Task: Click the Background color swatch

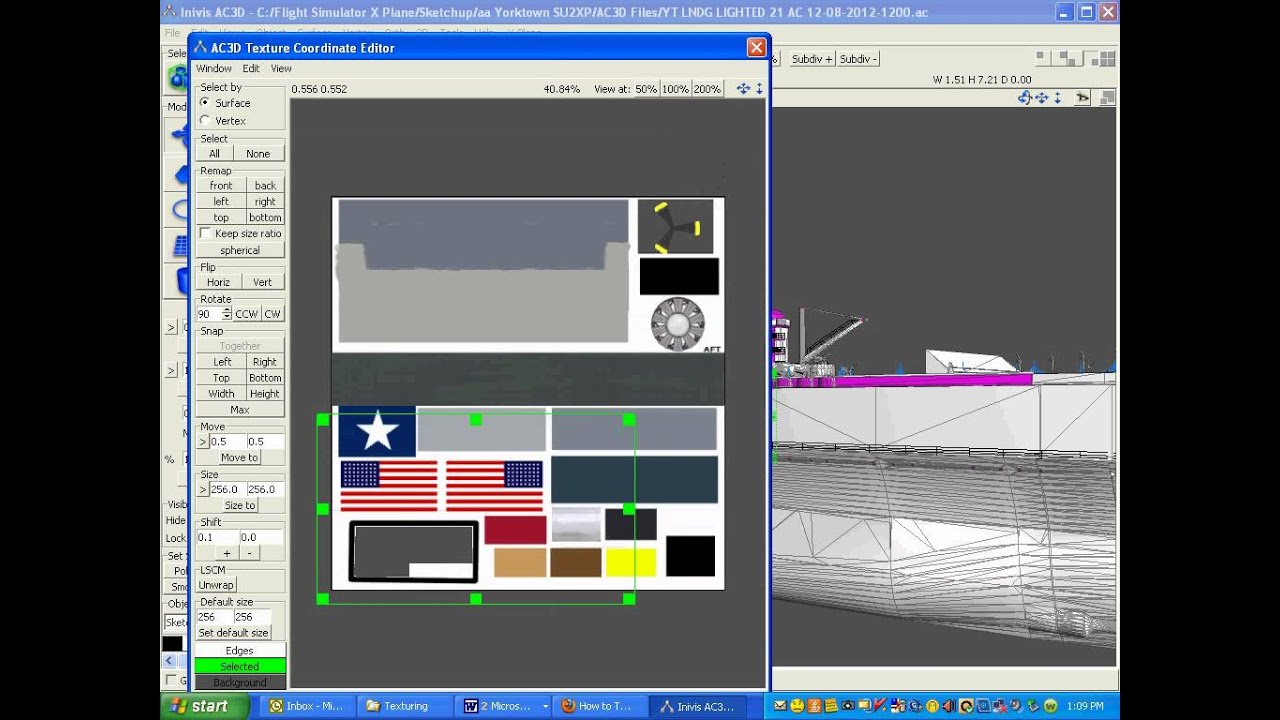Action: pos(240,683)
